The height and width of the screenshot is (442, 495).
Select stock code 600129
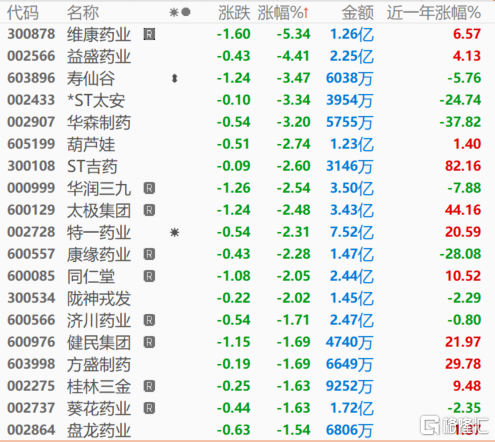click(x=31, y=210)
